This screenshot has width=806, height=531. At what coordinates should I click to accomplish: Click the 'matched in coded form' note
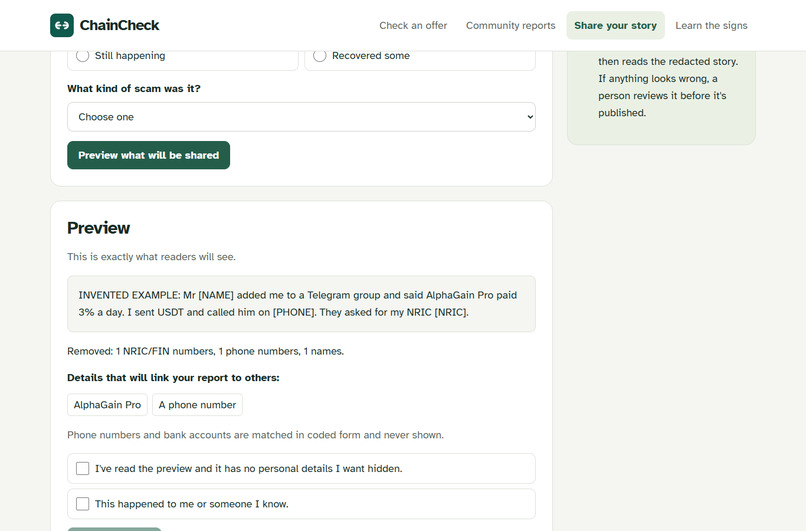pyautogui.click(x=255, y=435)
